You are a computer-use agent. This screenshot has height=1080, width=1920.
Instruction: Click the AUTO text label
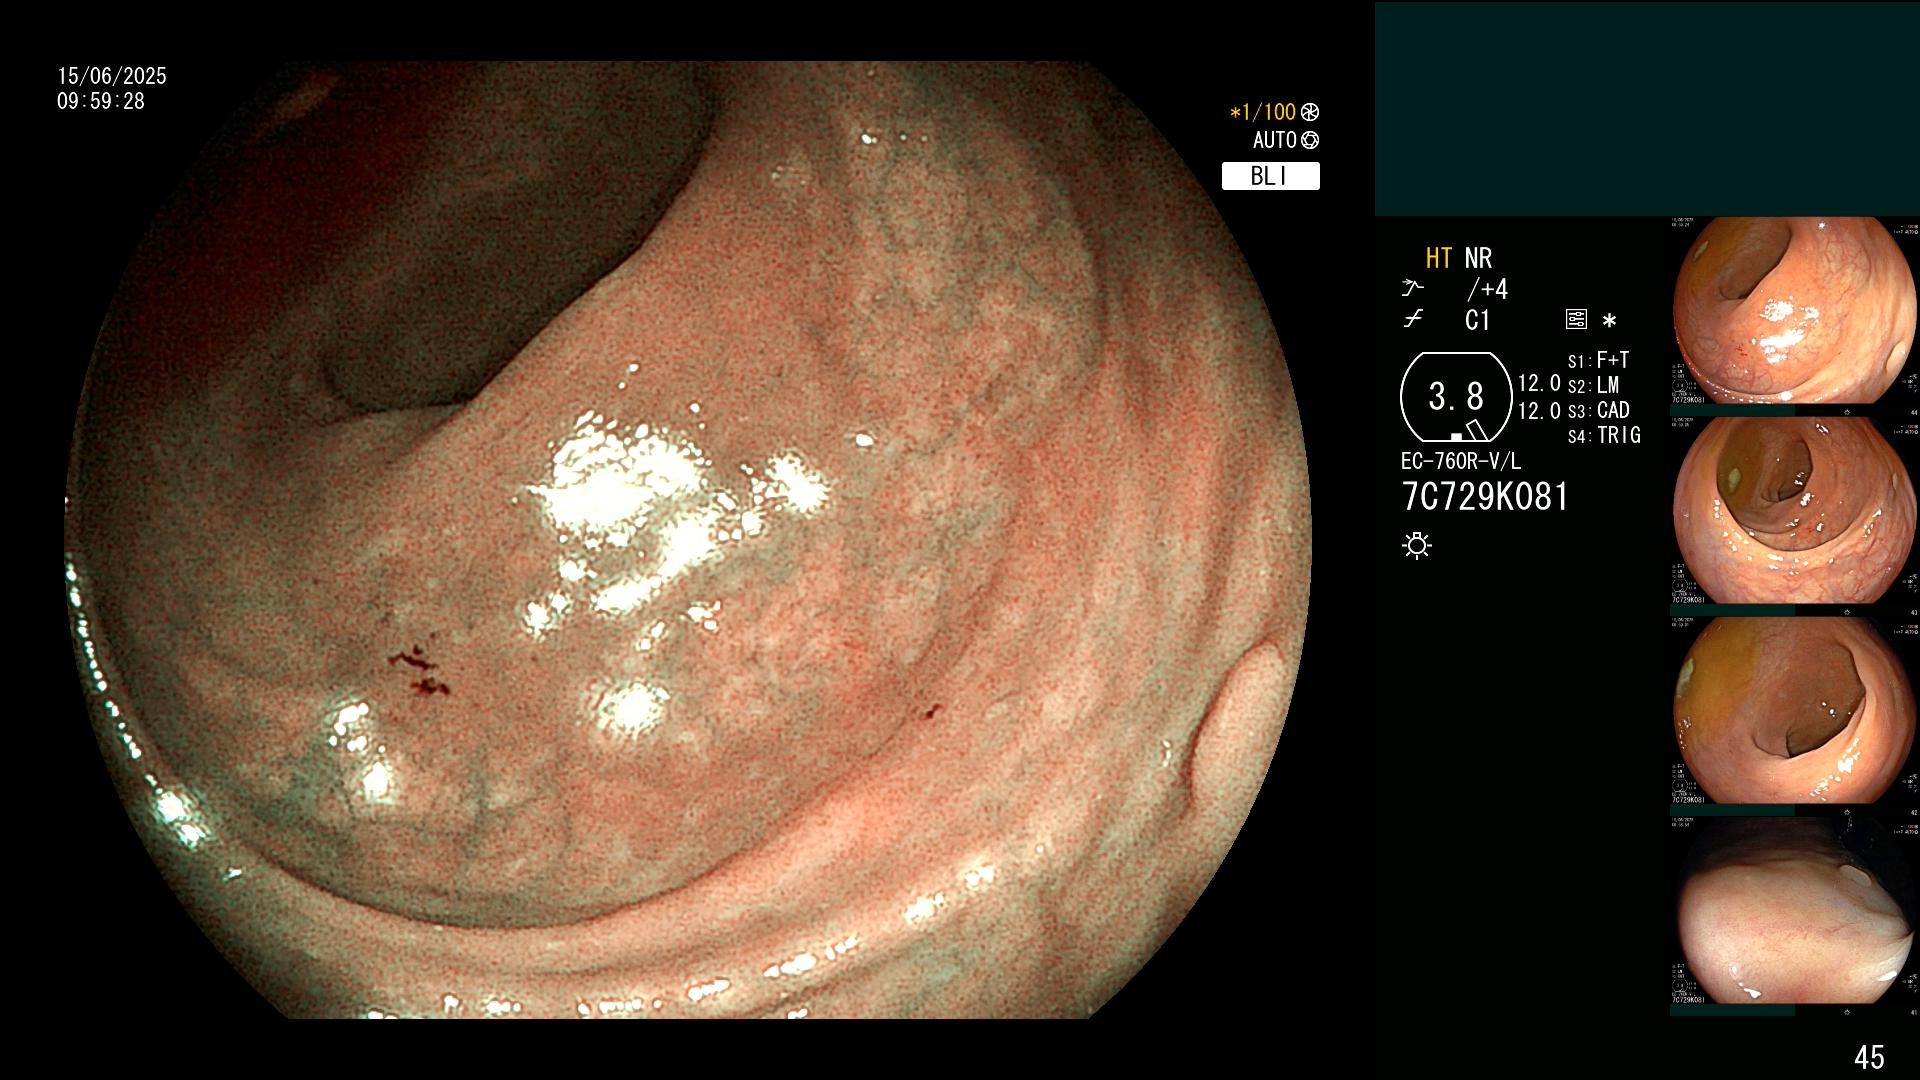[1274, 140]
